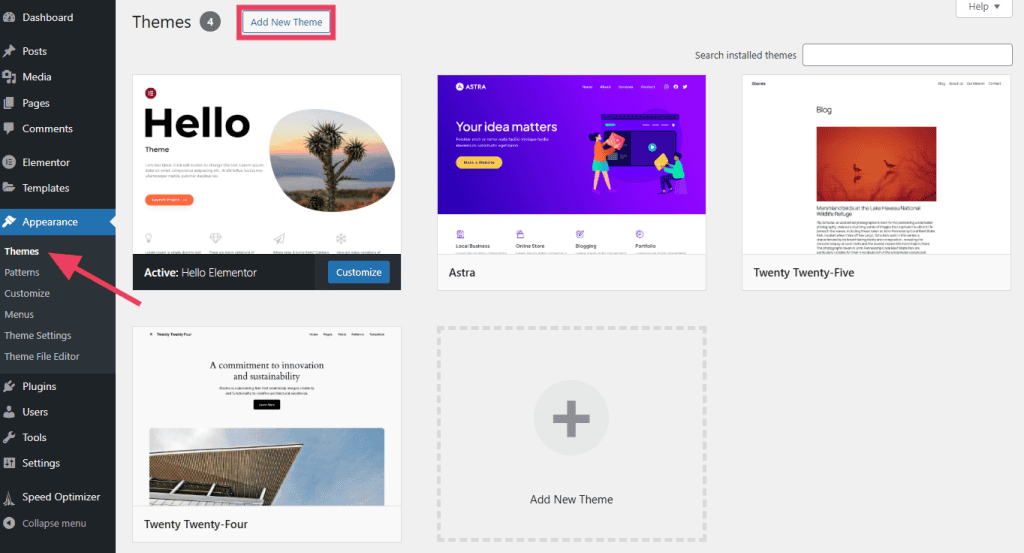Click the theme count badge showing 4
The image size is (1024, 553).
(210, 22)
